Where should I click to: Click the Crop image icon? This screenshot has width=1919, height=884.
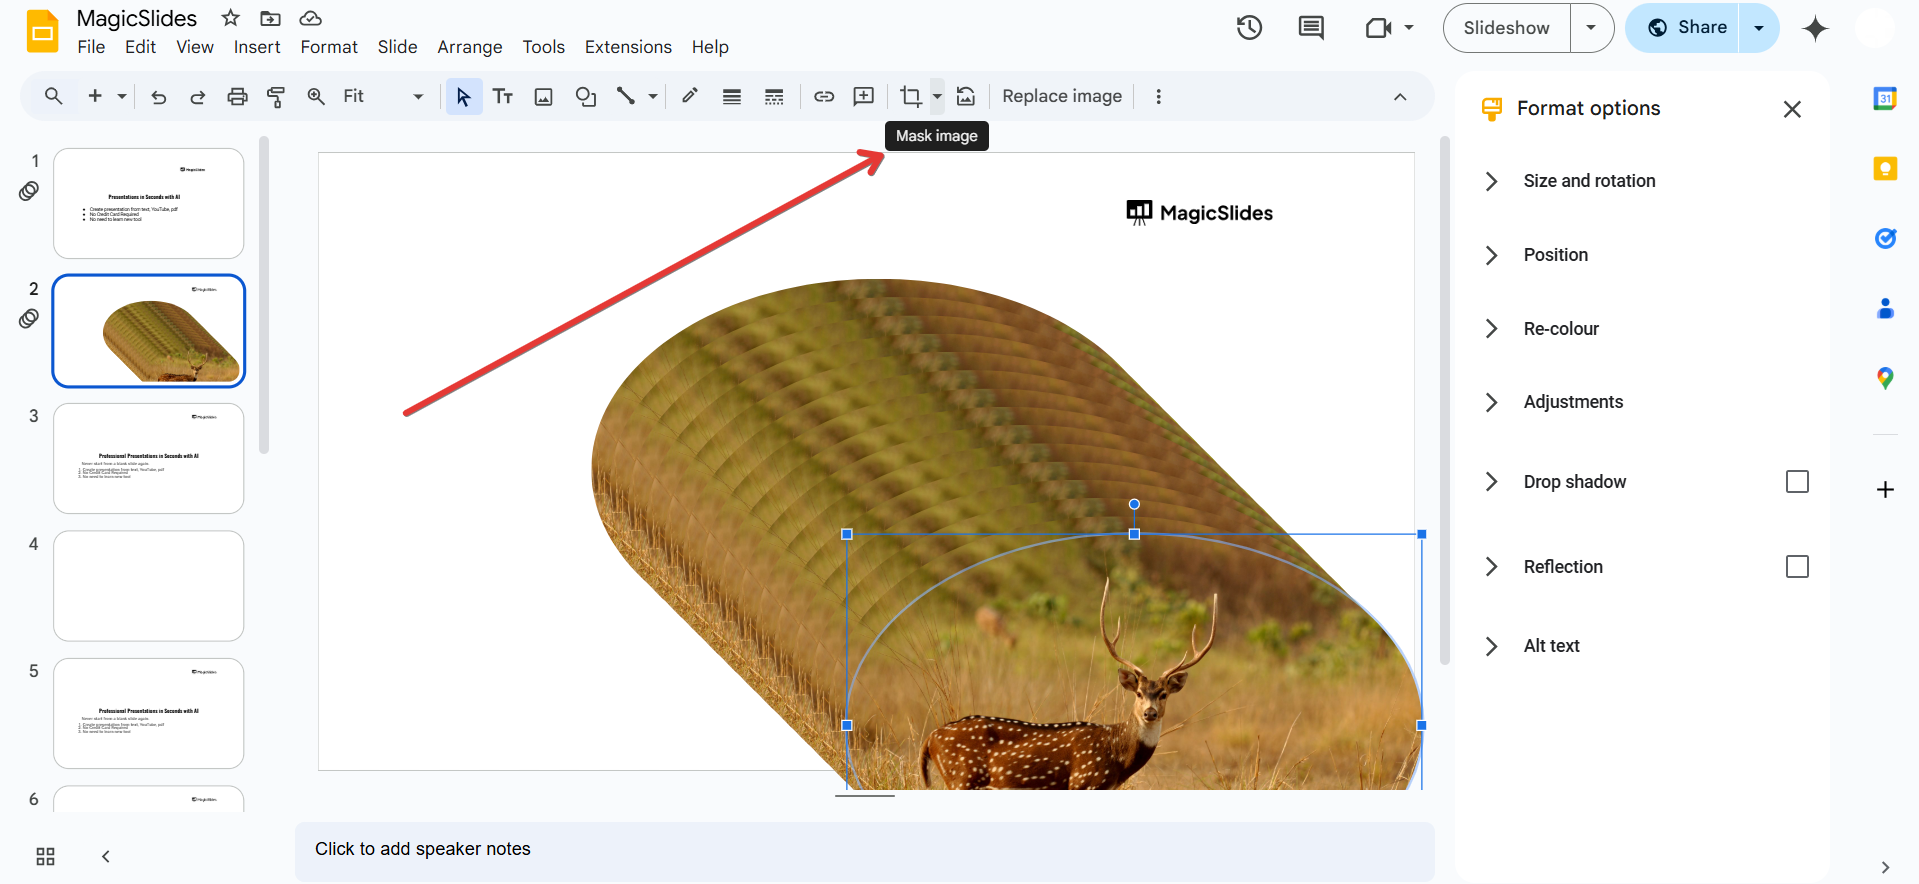910,97
